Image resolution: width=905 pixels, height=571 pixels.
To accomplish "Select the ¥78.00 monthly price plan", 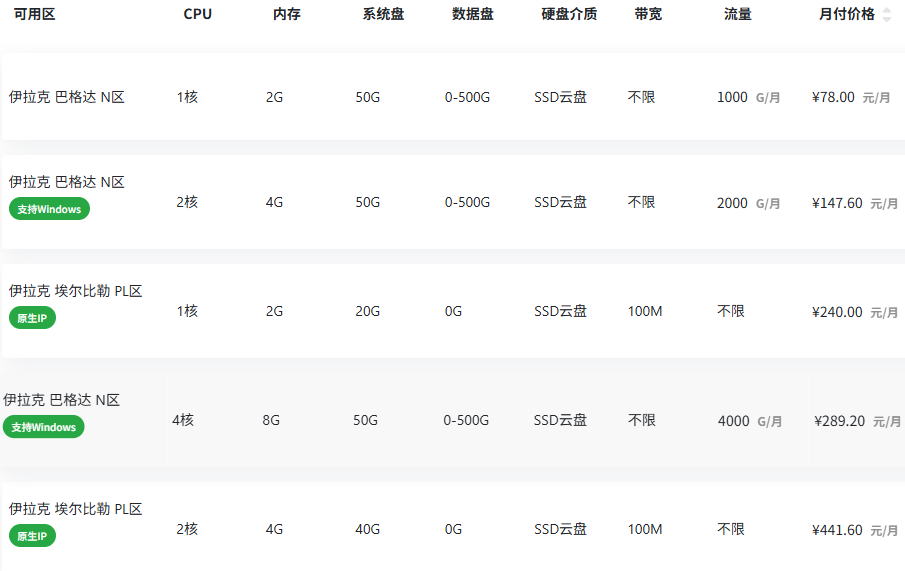I will tap(834, 98).
